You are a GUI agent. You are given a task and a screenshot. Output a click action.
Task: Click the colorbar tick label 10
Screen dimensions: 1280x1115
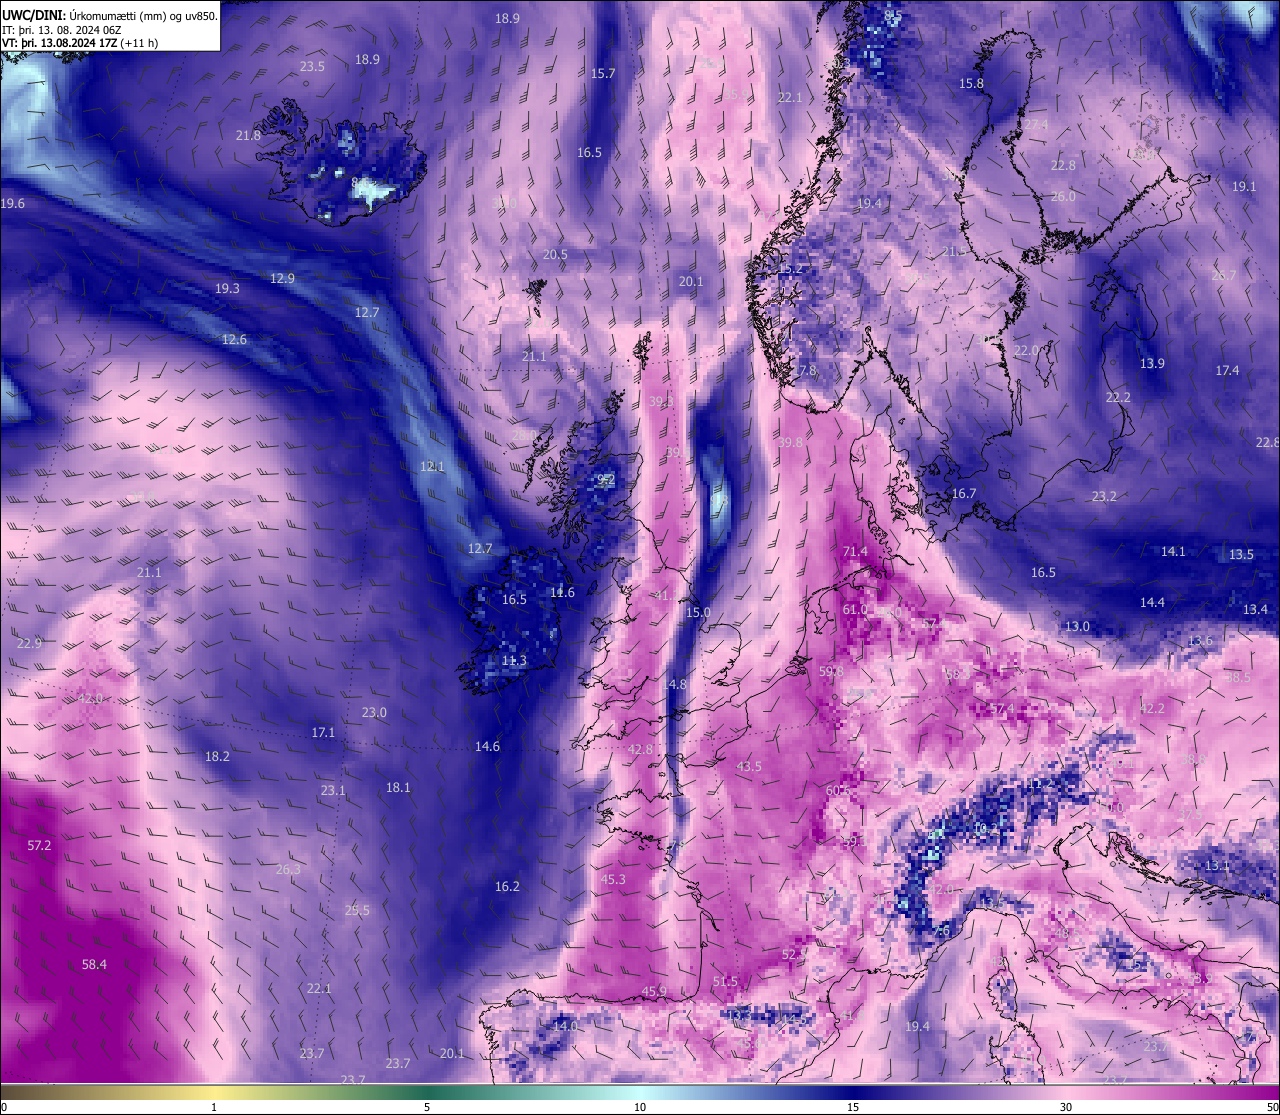tap(640, 1107)
